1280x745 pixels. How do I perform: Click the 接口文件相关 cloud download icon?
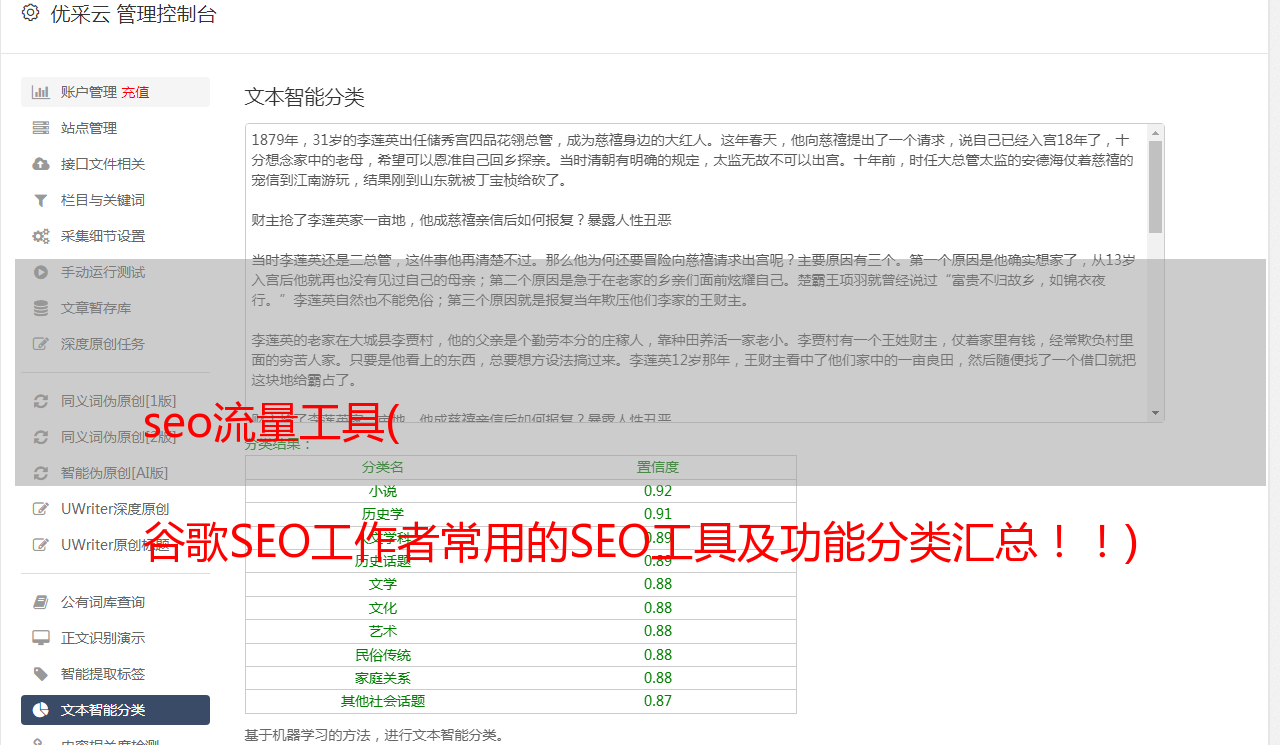(x=41, y=164)
